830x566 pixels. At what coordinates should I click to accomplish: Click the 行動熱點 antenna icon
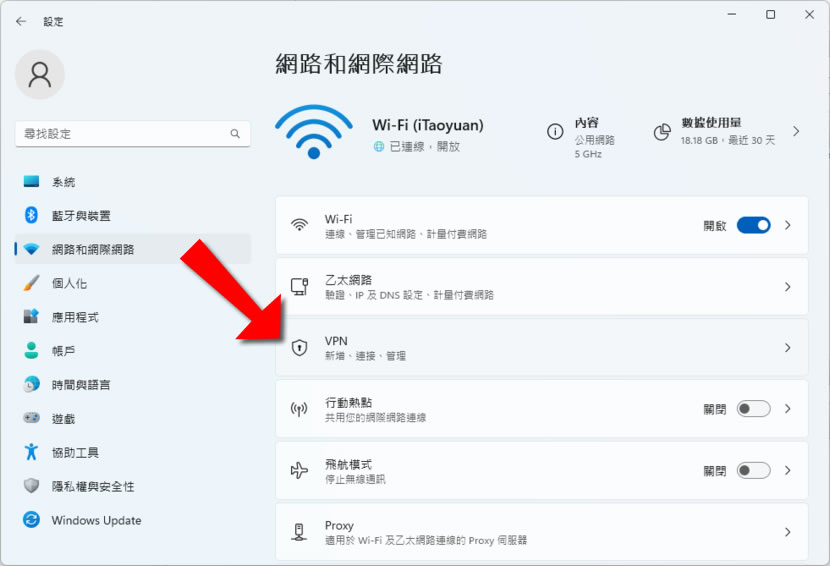[299, 409]
